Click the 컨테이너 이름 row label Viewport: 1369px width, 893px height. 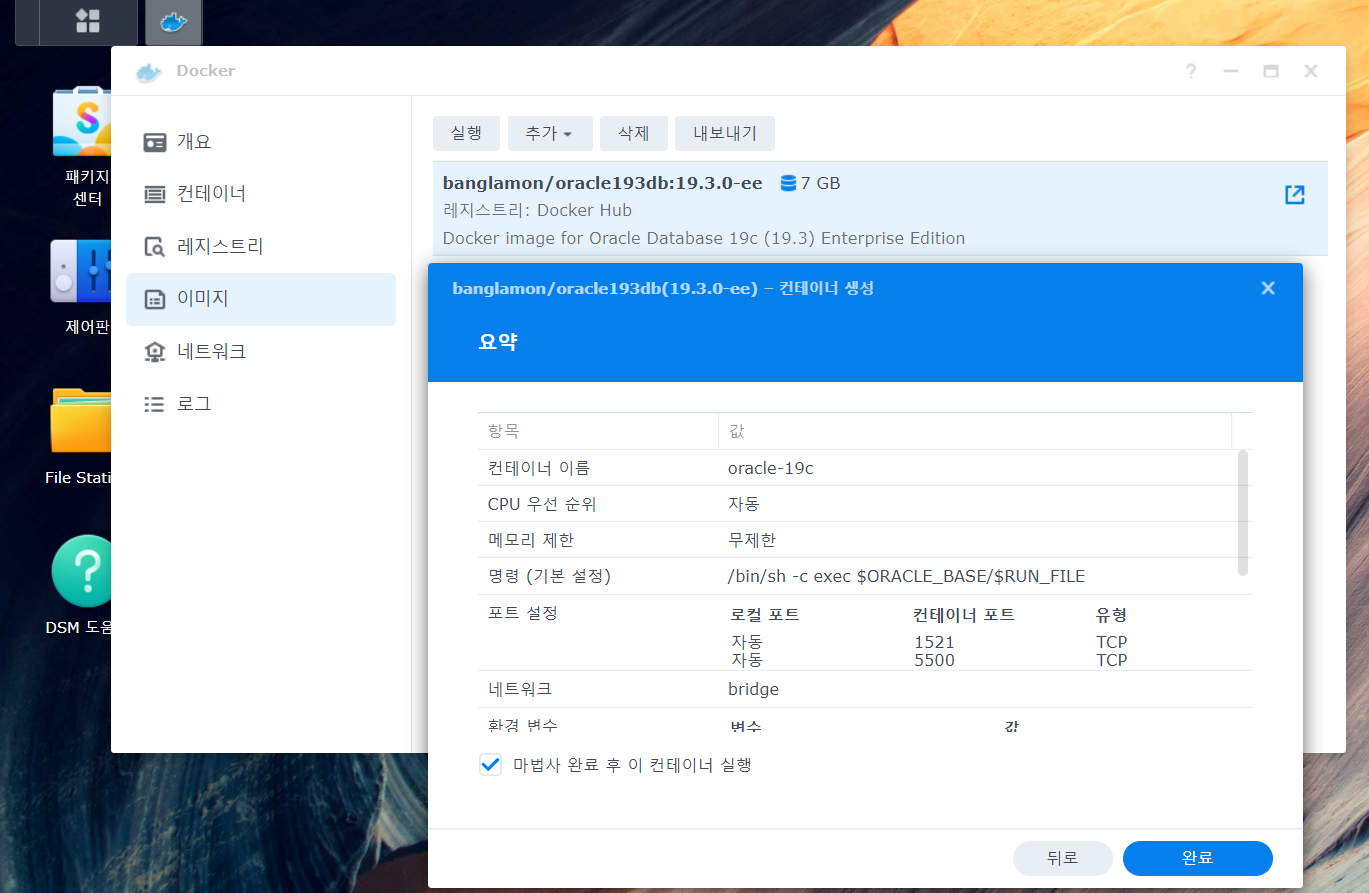(x=539, y=468)
